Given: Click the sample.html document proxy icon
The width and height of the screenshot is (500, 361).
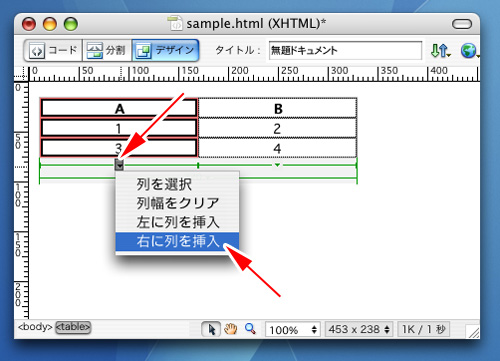Looking at the screenshot, I should tap(175, 23).
